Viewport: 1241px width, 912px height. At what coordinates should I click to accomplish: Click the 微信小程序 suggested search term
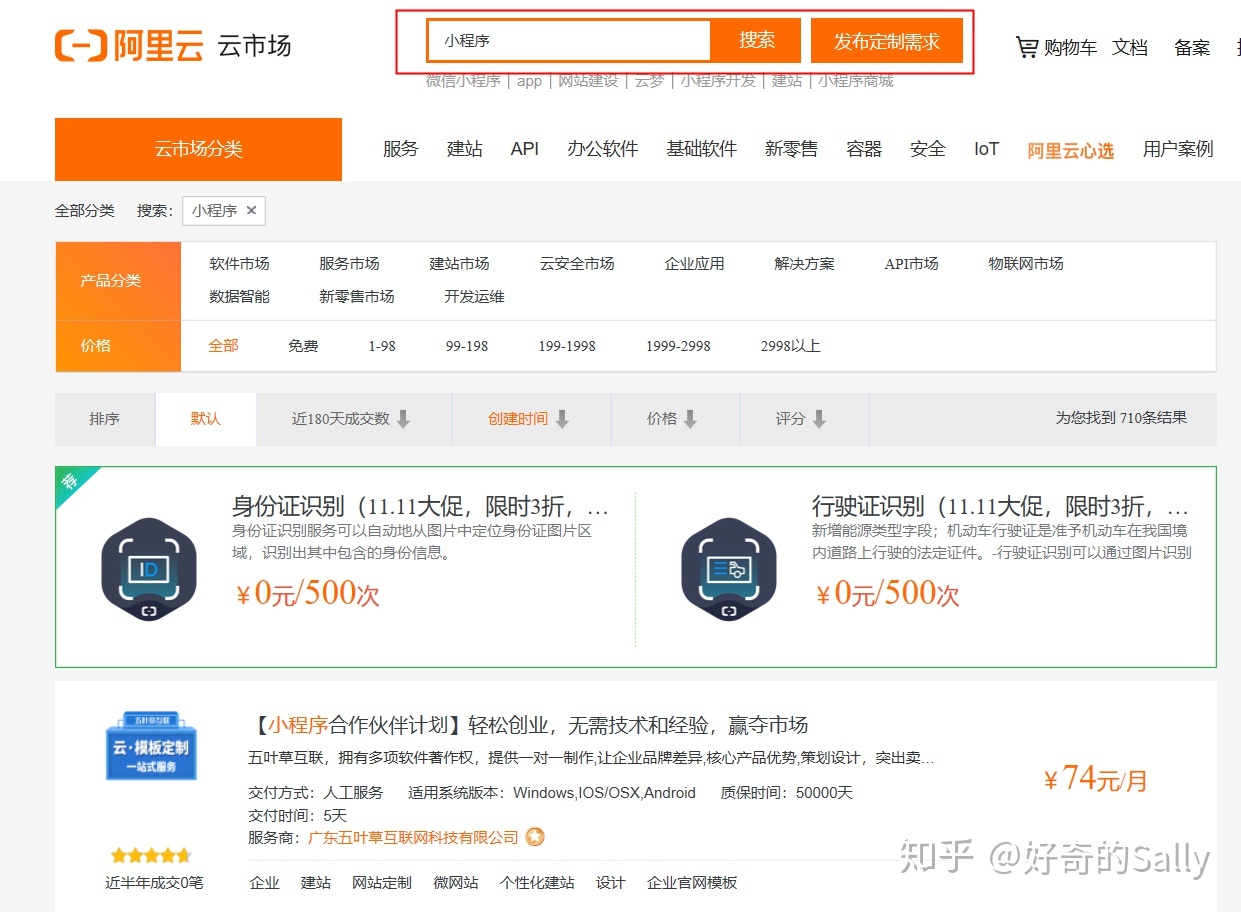(x=463, y=81)
